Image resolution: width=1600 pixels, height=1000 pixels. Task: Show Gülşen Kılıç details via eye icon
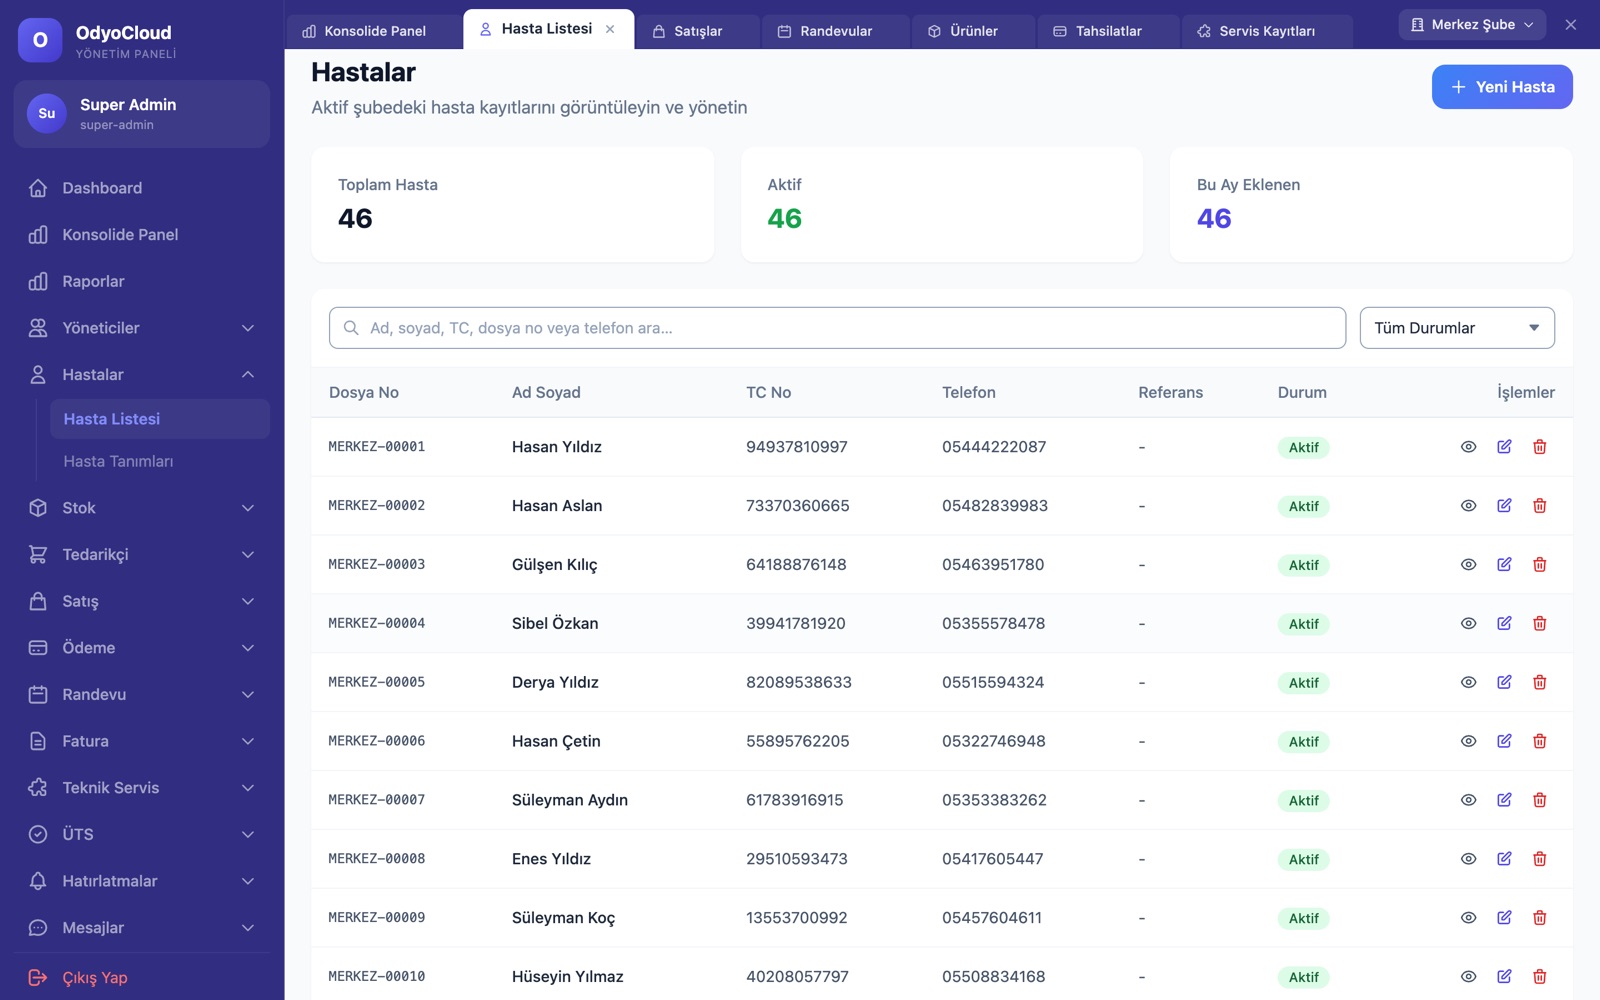[1468, 565]
